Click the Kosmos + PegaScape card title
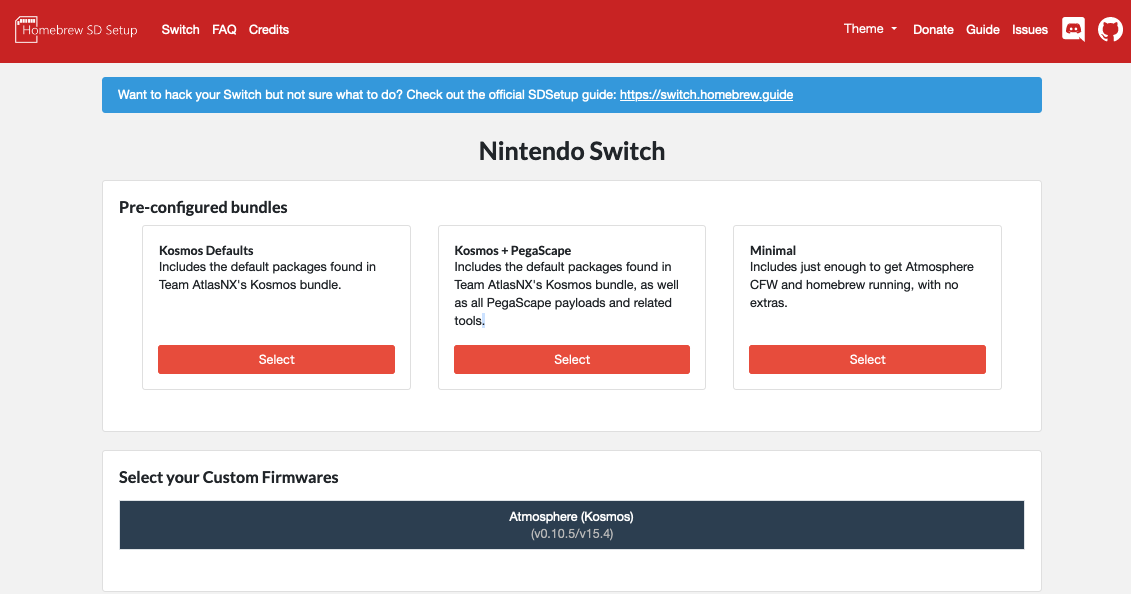1131x594 pixels. 513,250
